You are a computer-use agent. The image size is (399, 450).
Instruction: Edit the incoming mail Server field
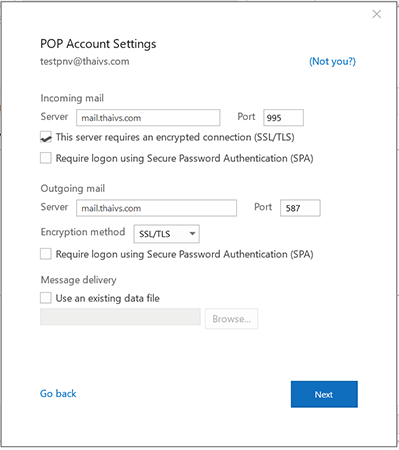pyautogui.click(x=148, y=118)
